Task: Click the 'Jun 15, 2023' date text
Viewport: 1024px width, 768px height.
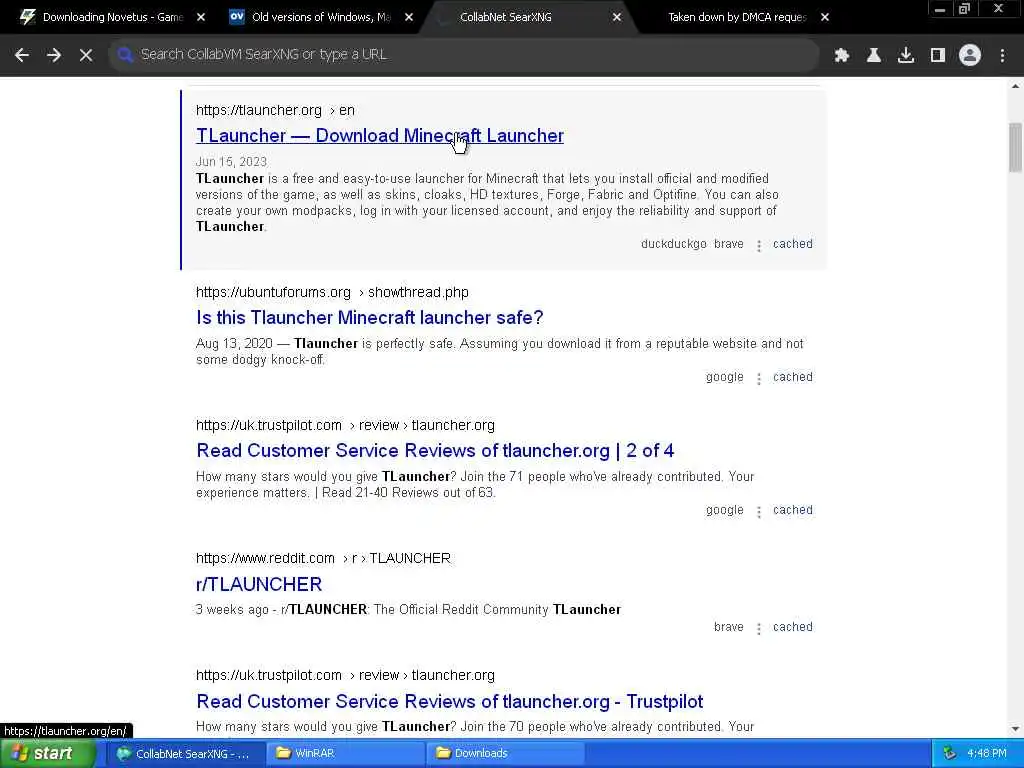Action: [x=231, y=162]
